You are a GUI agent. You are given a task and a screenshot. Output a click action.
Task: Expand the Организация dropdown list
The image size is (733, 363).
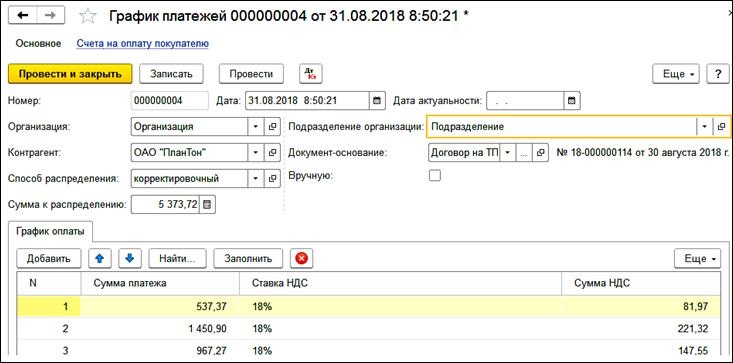coord(256,127)
